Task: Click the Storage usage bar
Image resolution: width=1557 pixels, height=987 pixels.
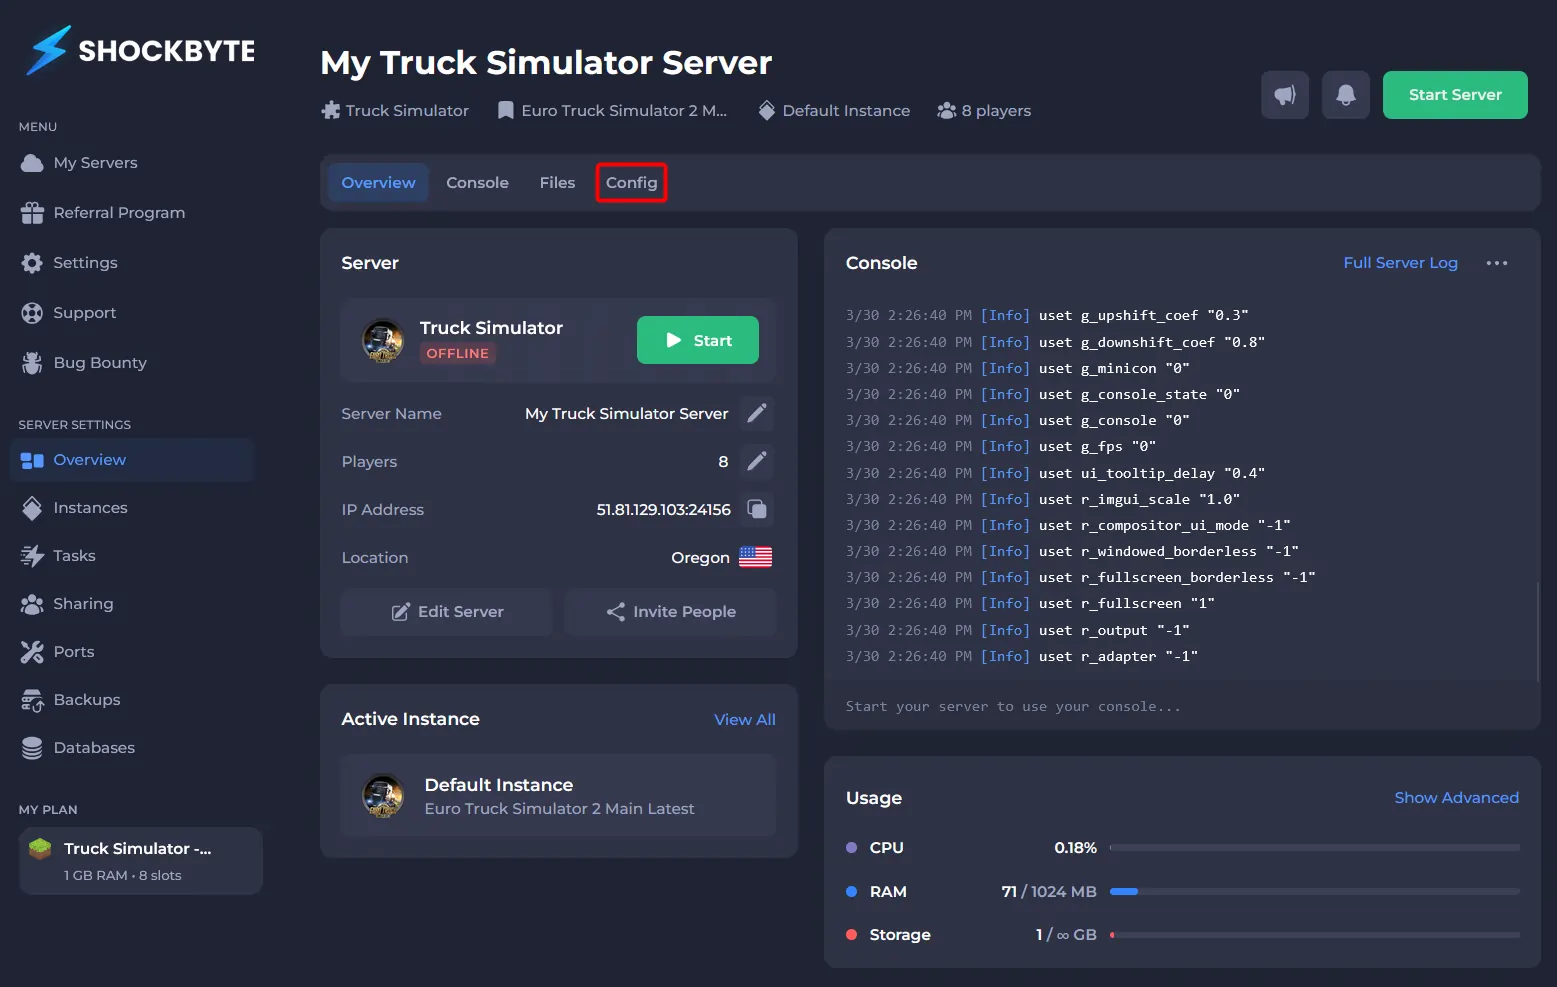Action: 1315,935
